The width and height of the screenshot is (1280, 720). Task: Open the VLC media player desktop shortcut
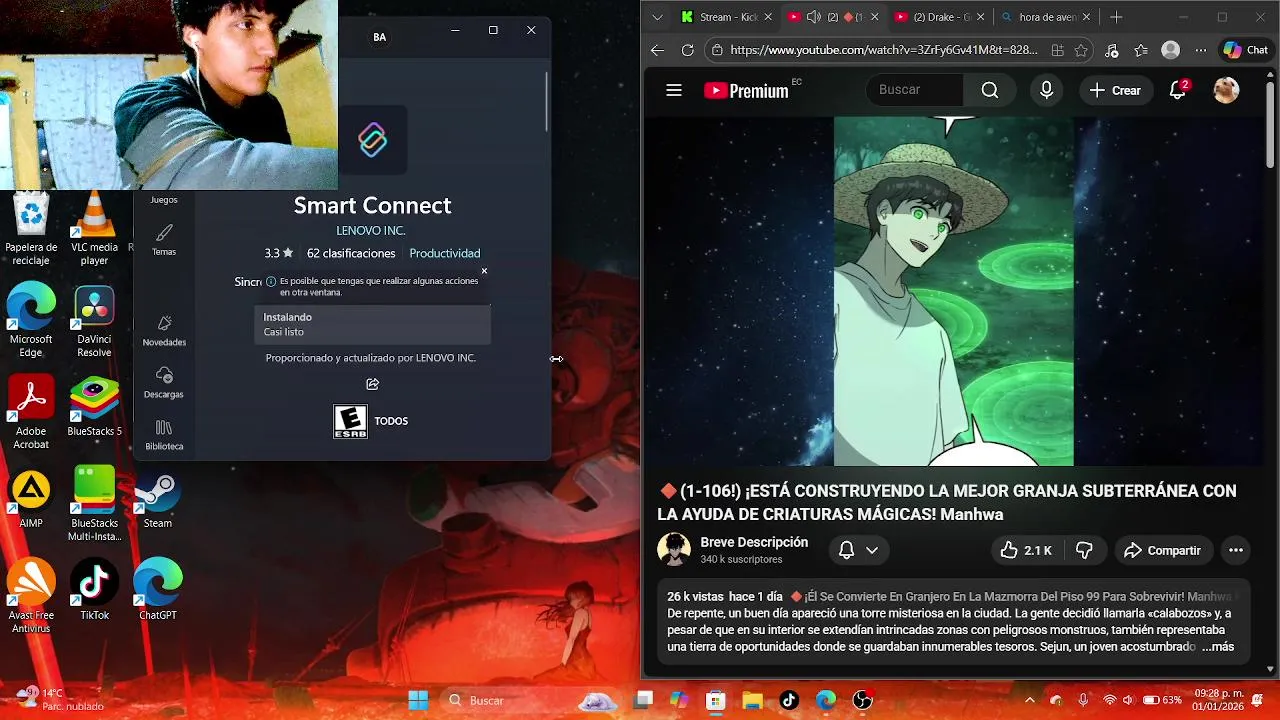[95, 228]
